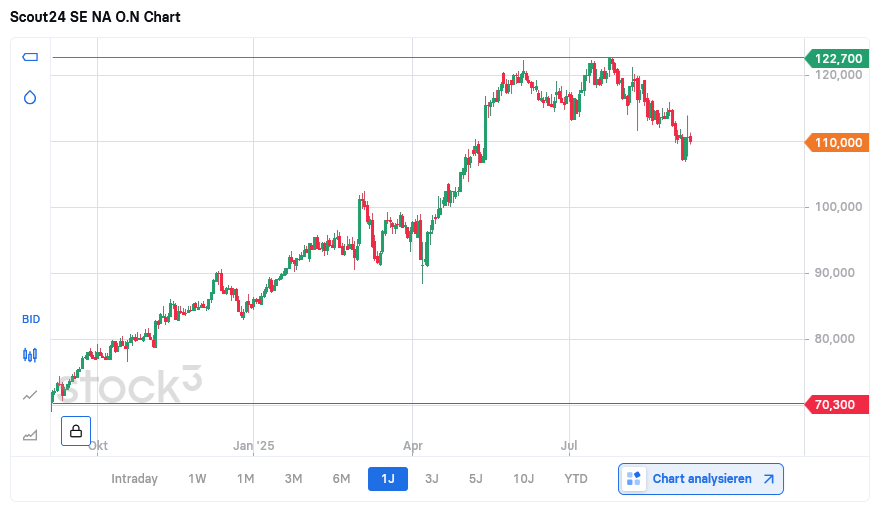Select the 6M timeframe

pyautogui.click(x=341, y=479)
